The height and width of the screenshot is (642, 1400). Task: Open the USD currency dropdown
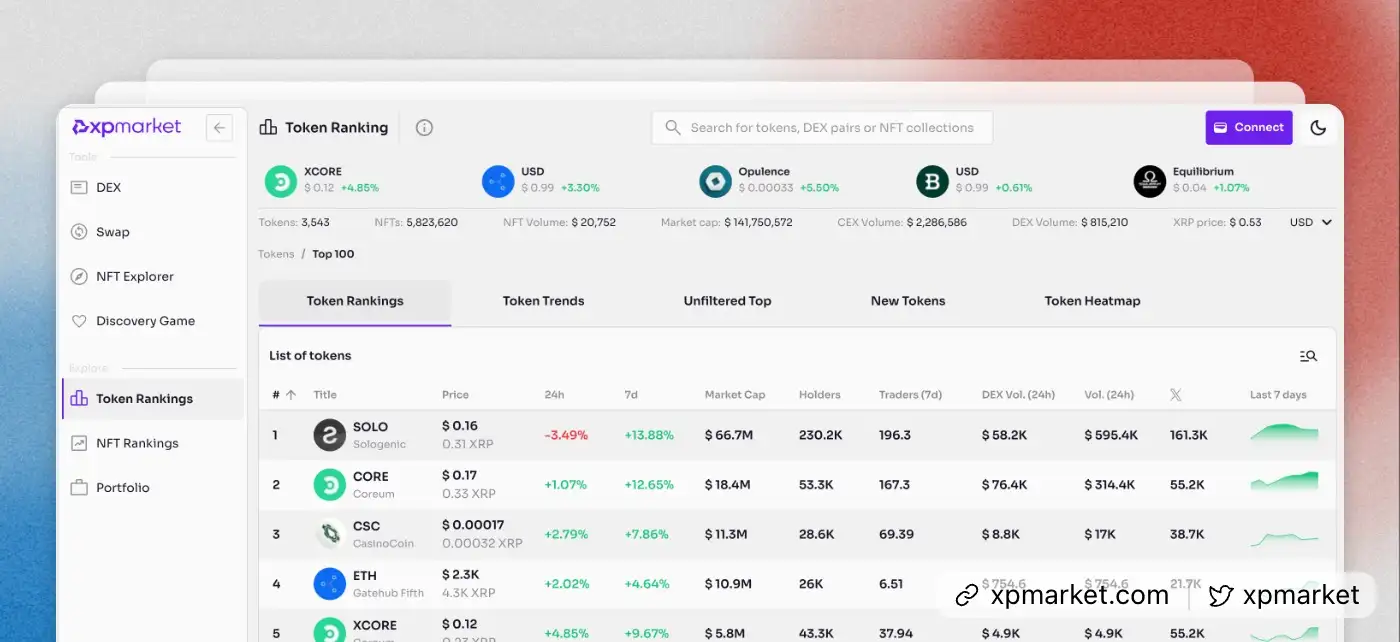click(1311, 222)
